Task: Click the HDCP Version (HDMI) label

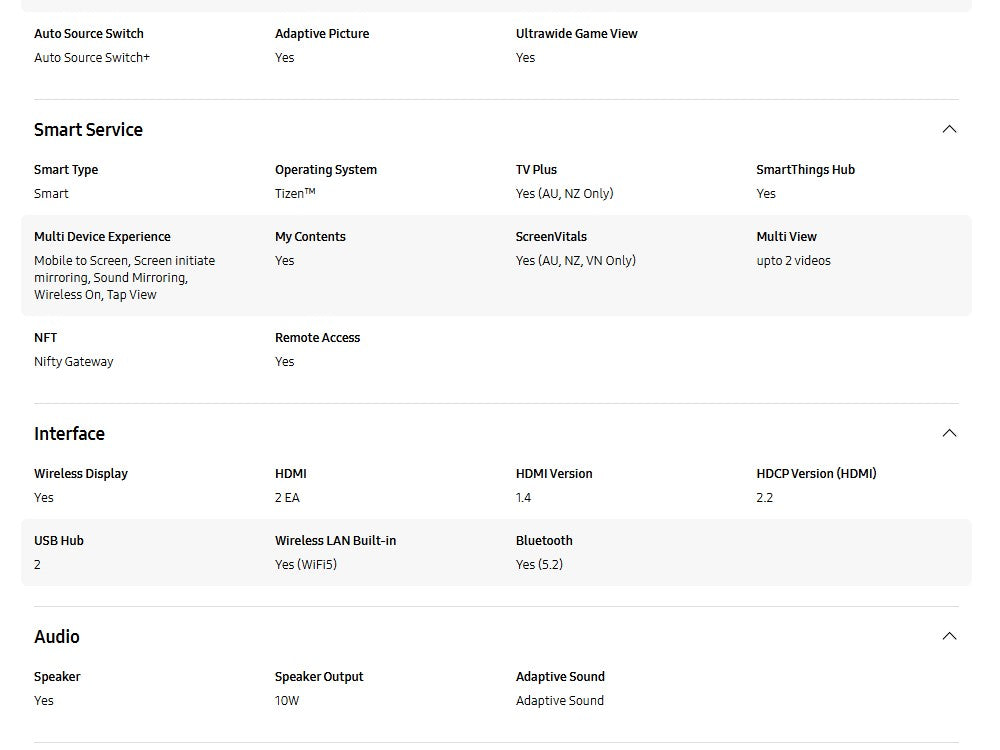Action: click(x=816, y=474)
